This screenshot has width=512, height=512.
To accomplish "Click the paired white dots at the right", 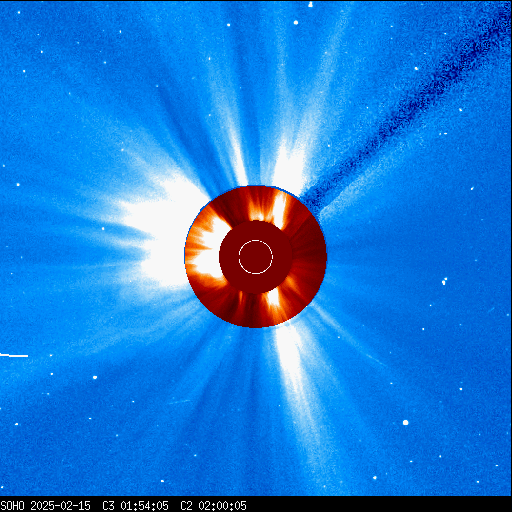I will (x=444, y=281).
